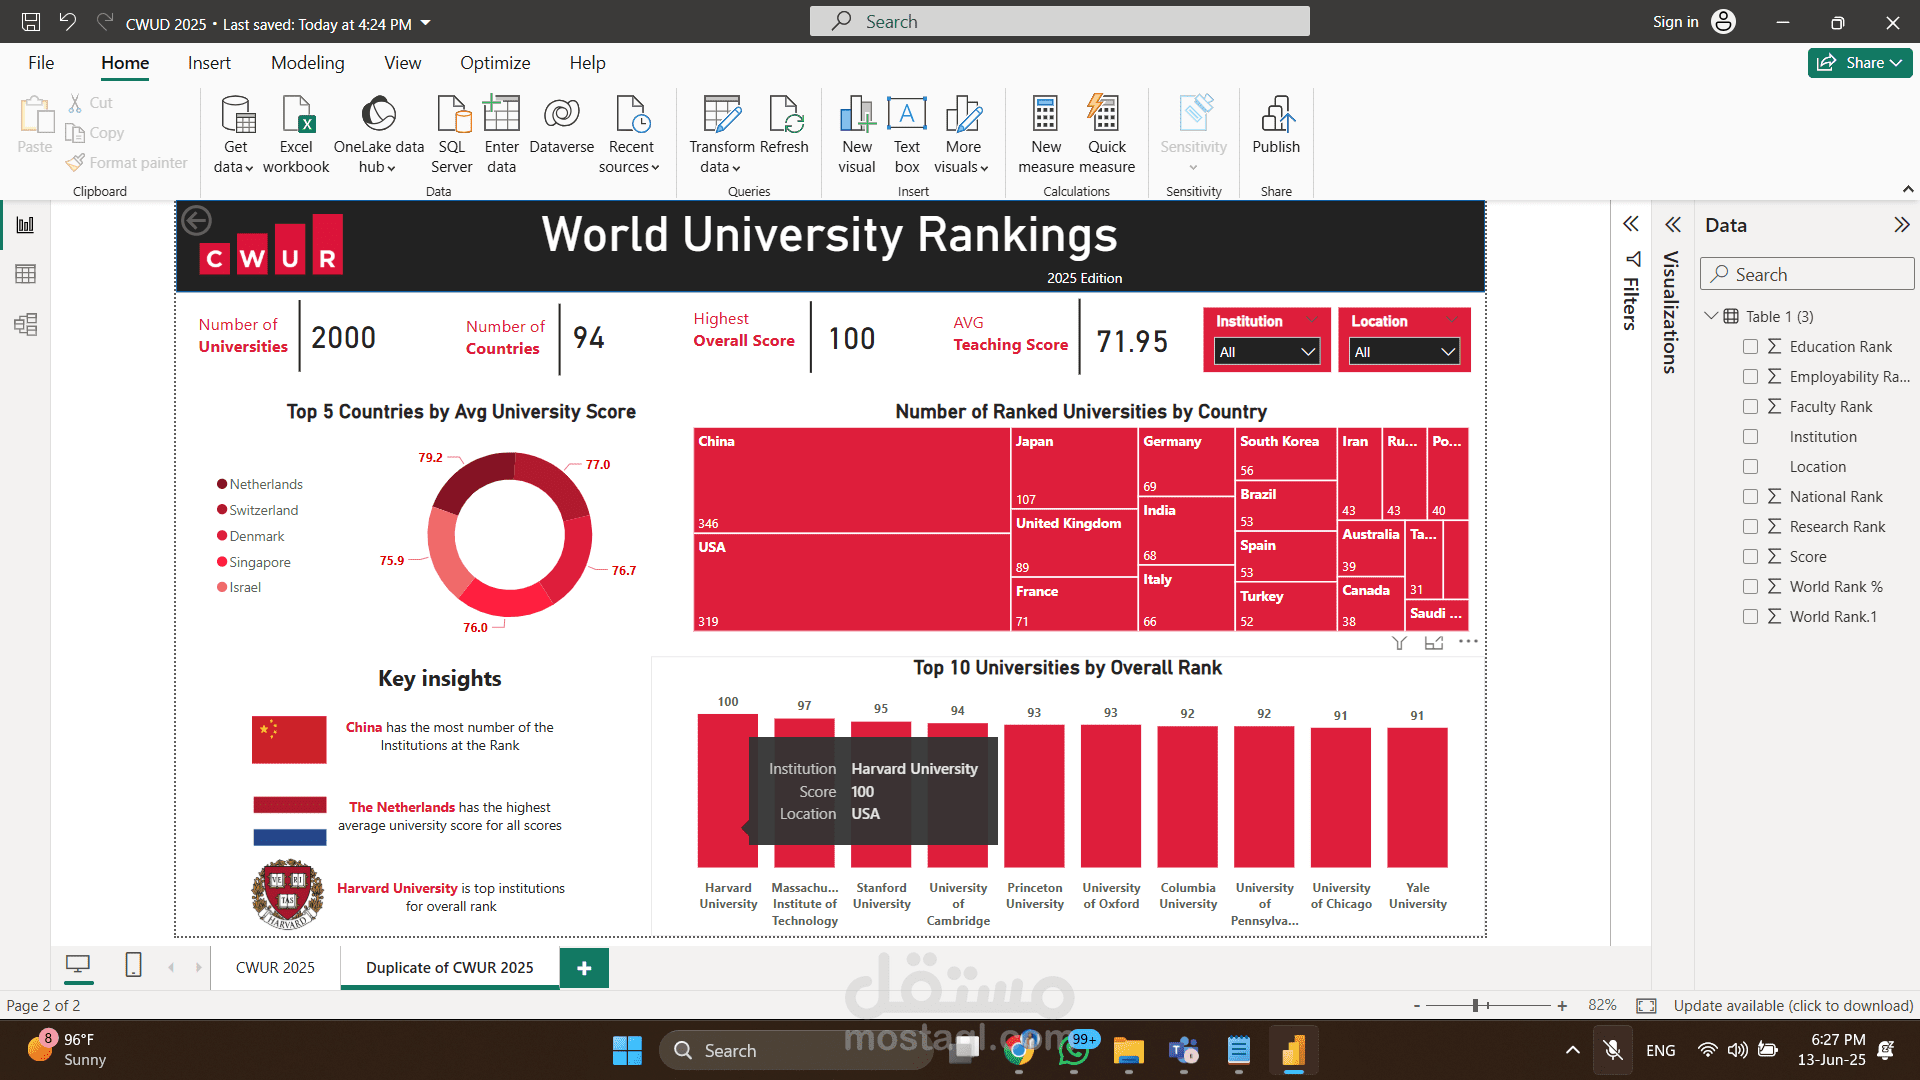Image resolution: width=1920 pixels, height=1080 pixels.
Task: Check the Faculty Rank field
Action: point(1750,407)
